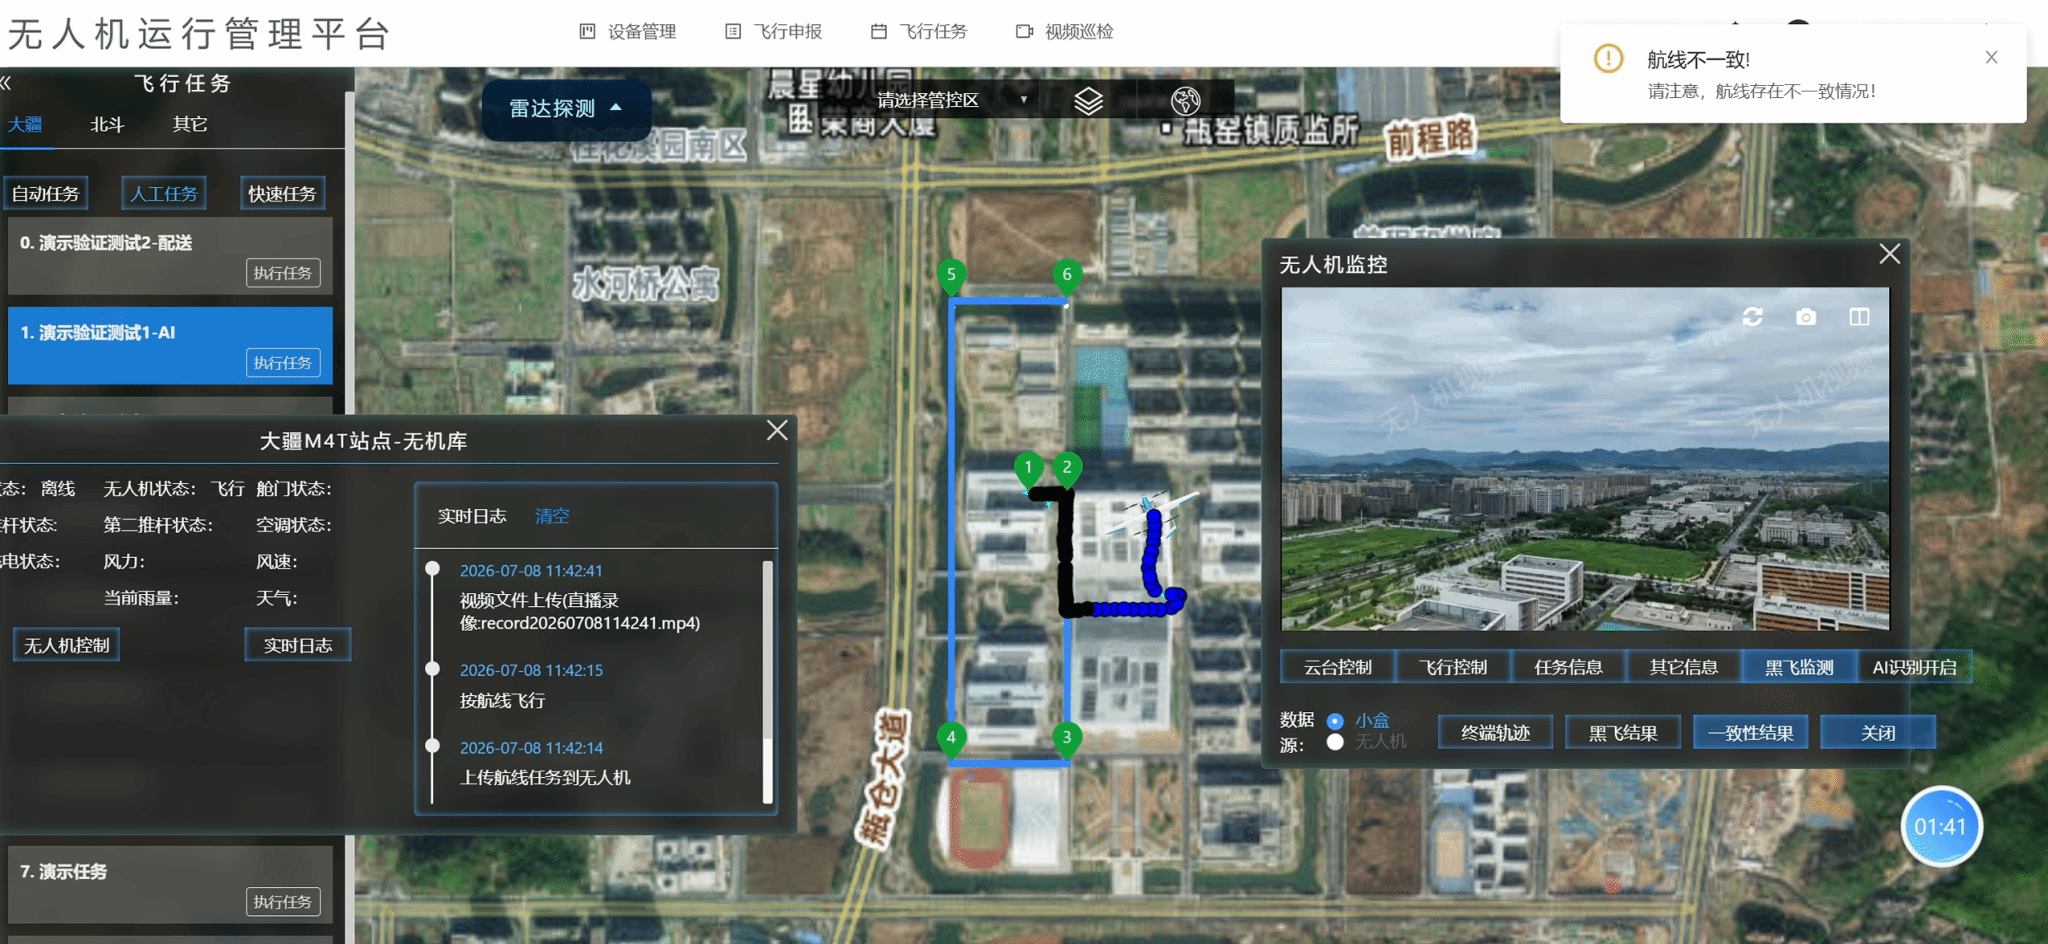This screenshot has width=2048, height=944.
Task: Show the 快速任务 list
Action: (282, 193)
